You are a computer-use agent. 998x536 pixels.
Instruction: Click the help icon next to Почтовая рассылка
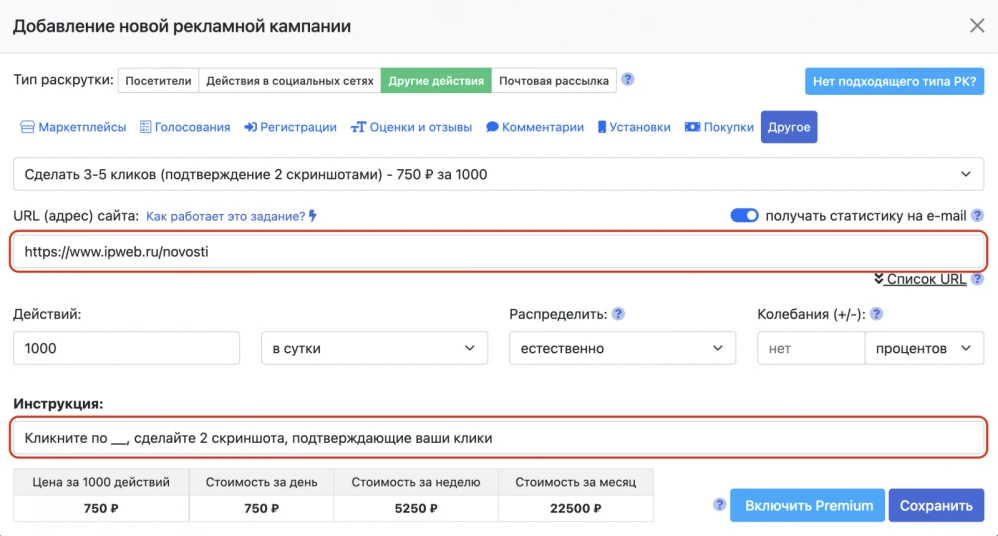(x=628, y=80)
